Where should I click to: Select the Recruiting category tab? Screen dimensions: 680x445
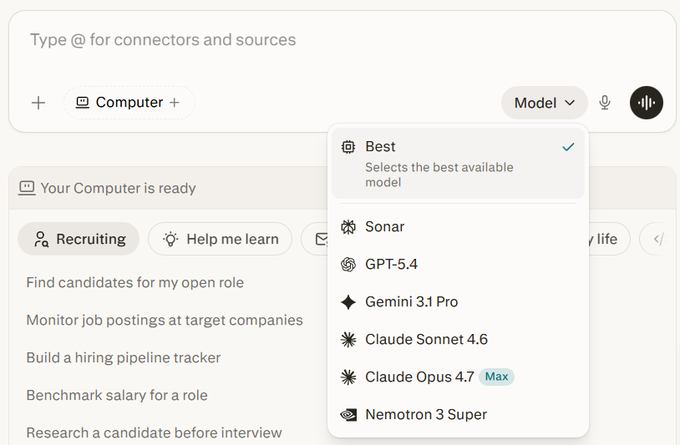pos(78,239)
